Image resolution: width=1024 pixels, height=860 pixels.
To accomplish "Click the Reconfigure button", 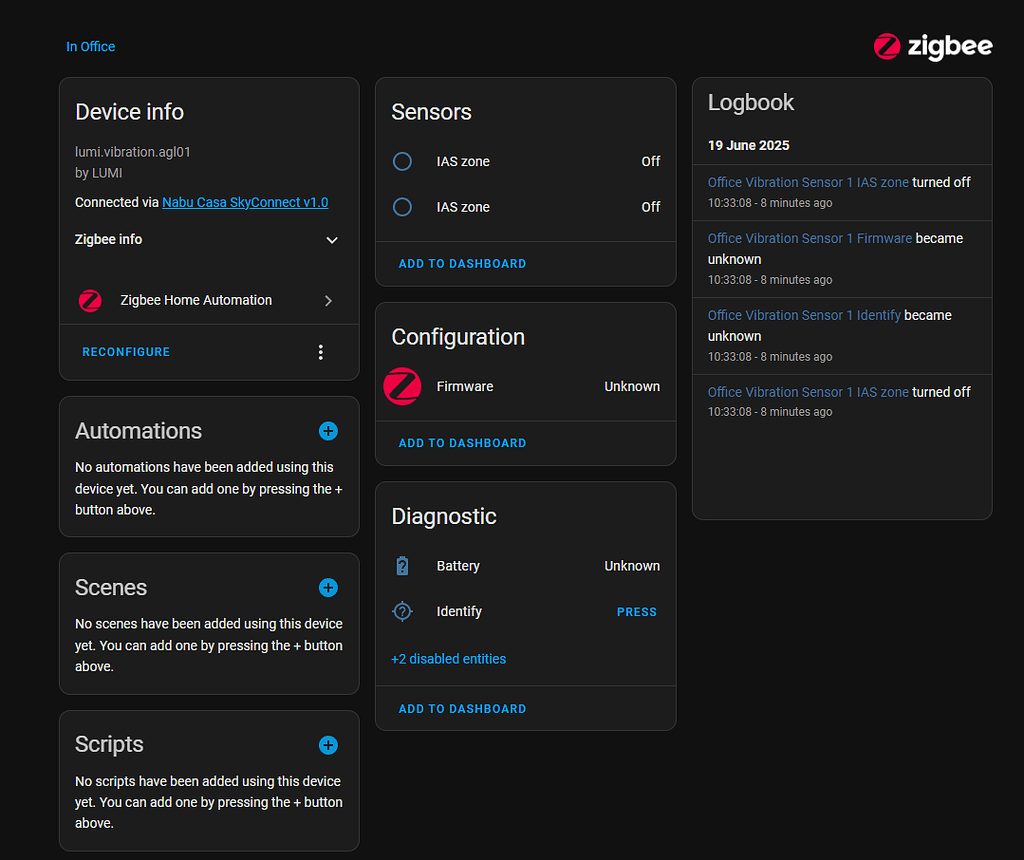I will click(126, 352).
